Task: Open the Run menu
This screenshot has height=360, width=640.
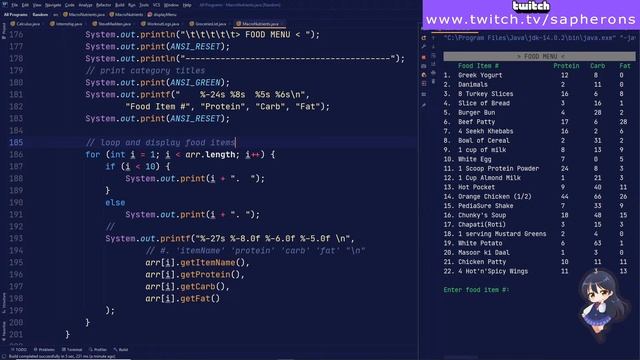Action: pyautogui.click(x=131, y=5)
